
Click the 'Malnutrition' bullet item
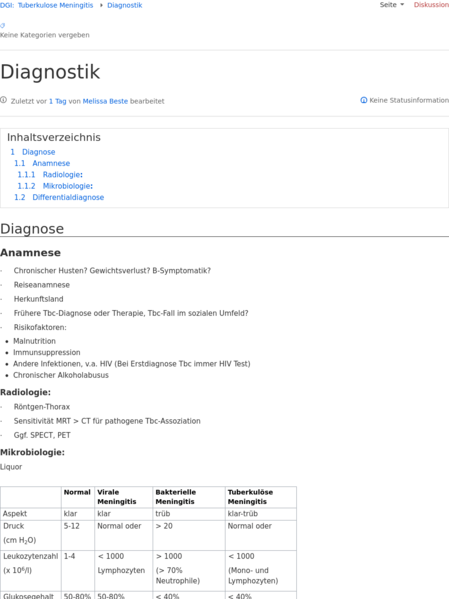34,341
